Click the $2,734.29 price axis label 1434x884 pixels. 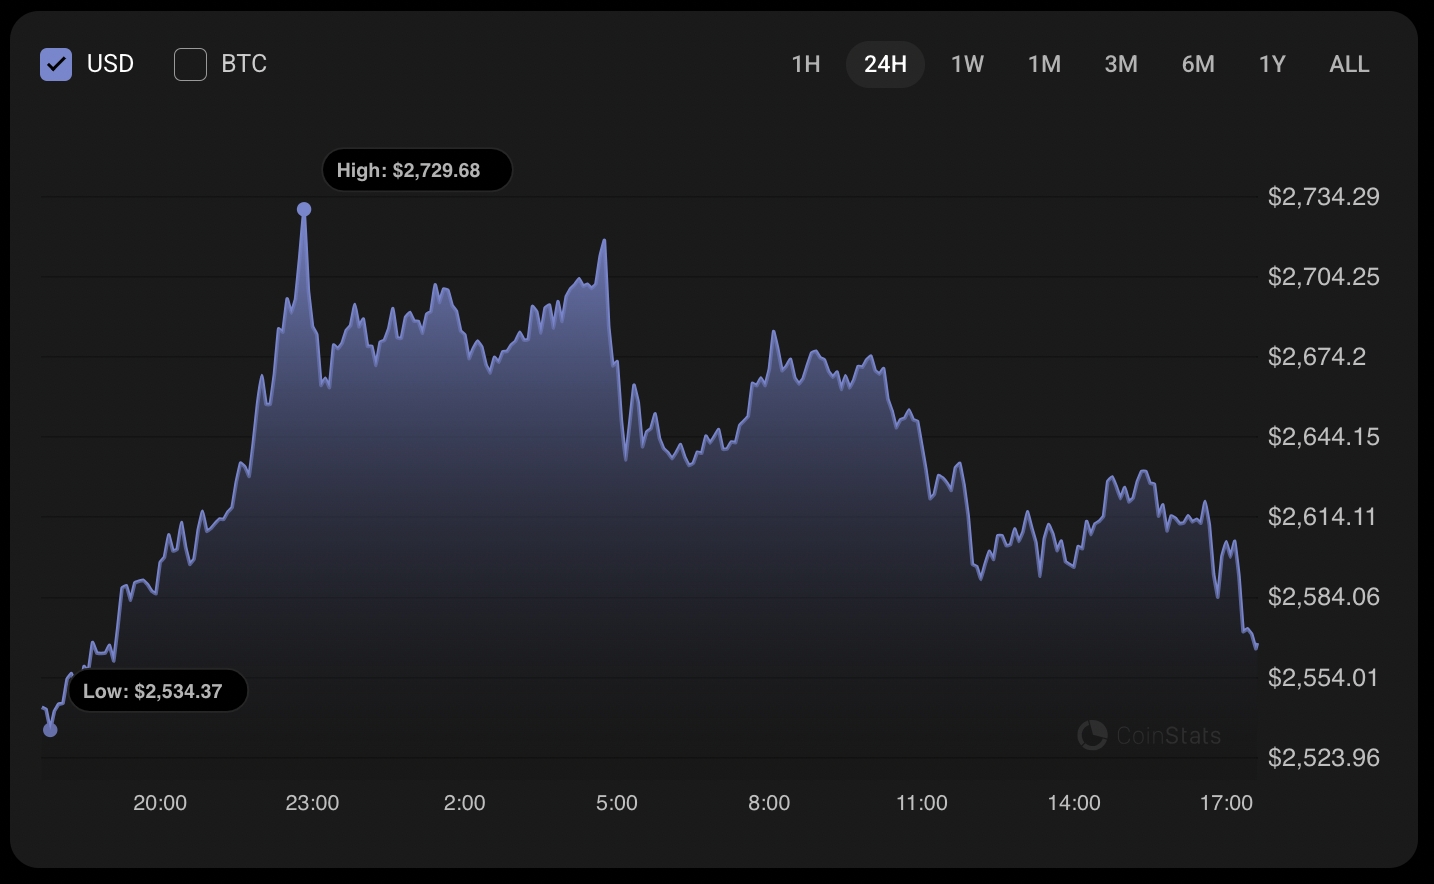1323,196
